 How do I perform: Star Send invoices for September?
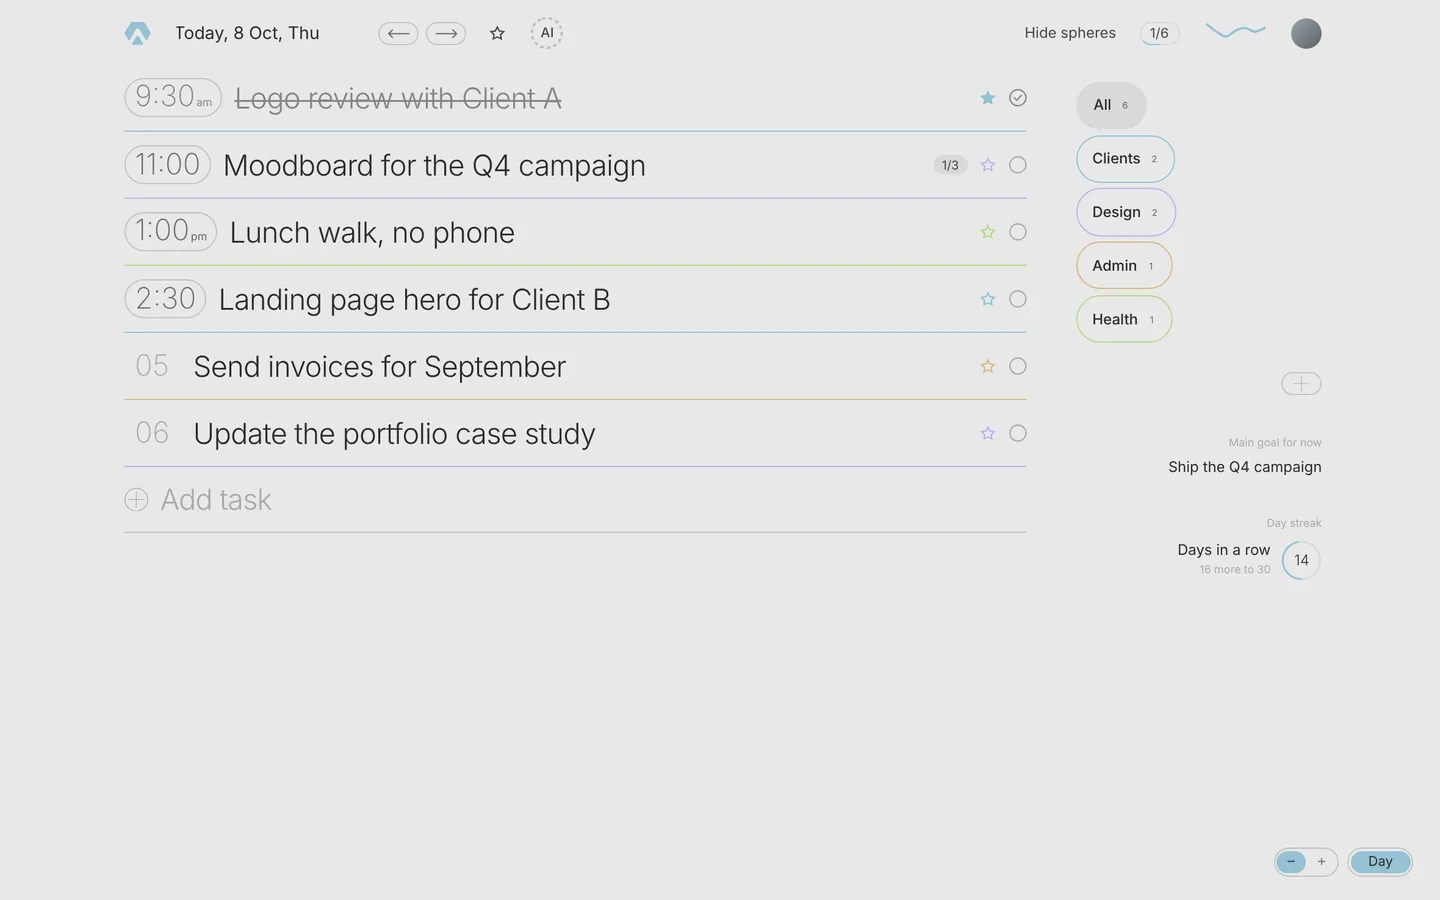[x=988, y=366]
